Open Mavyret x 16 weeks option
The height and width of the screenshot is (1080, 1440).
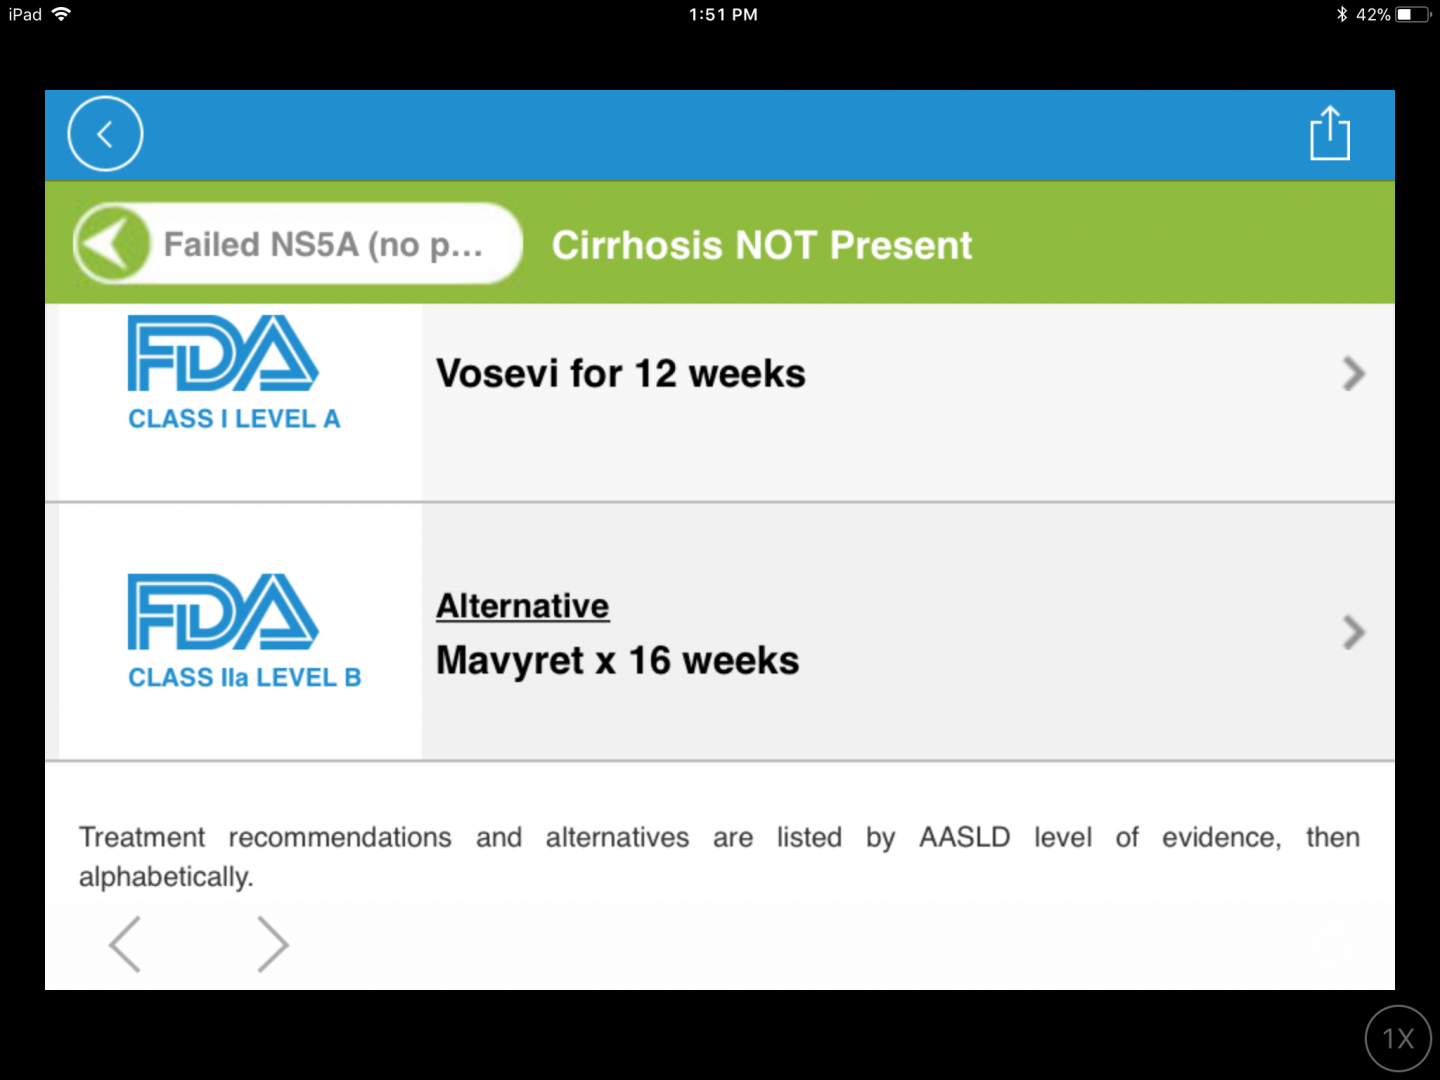coord(617,661)
